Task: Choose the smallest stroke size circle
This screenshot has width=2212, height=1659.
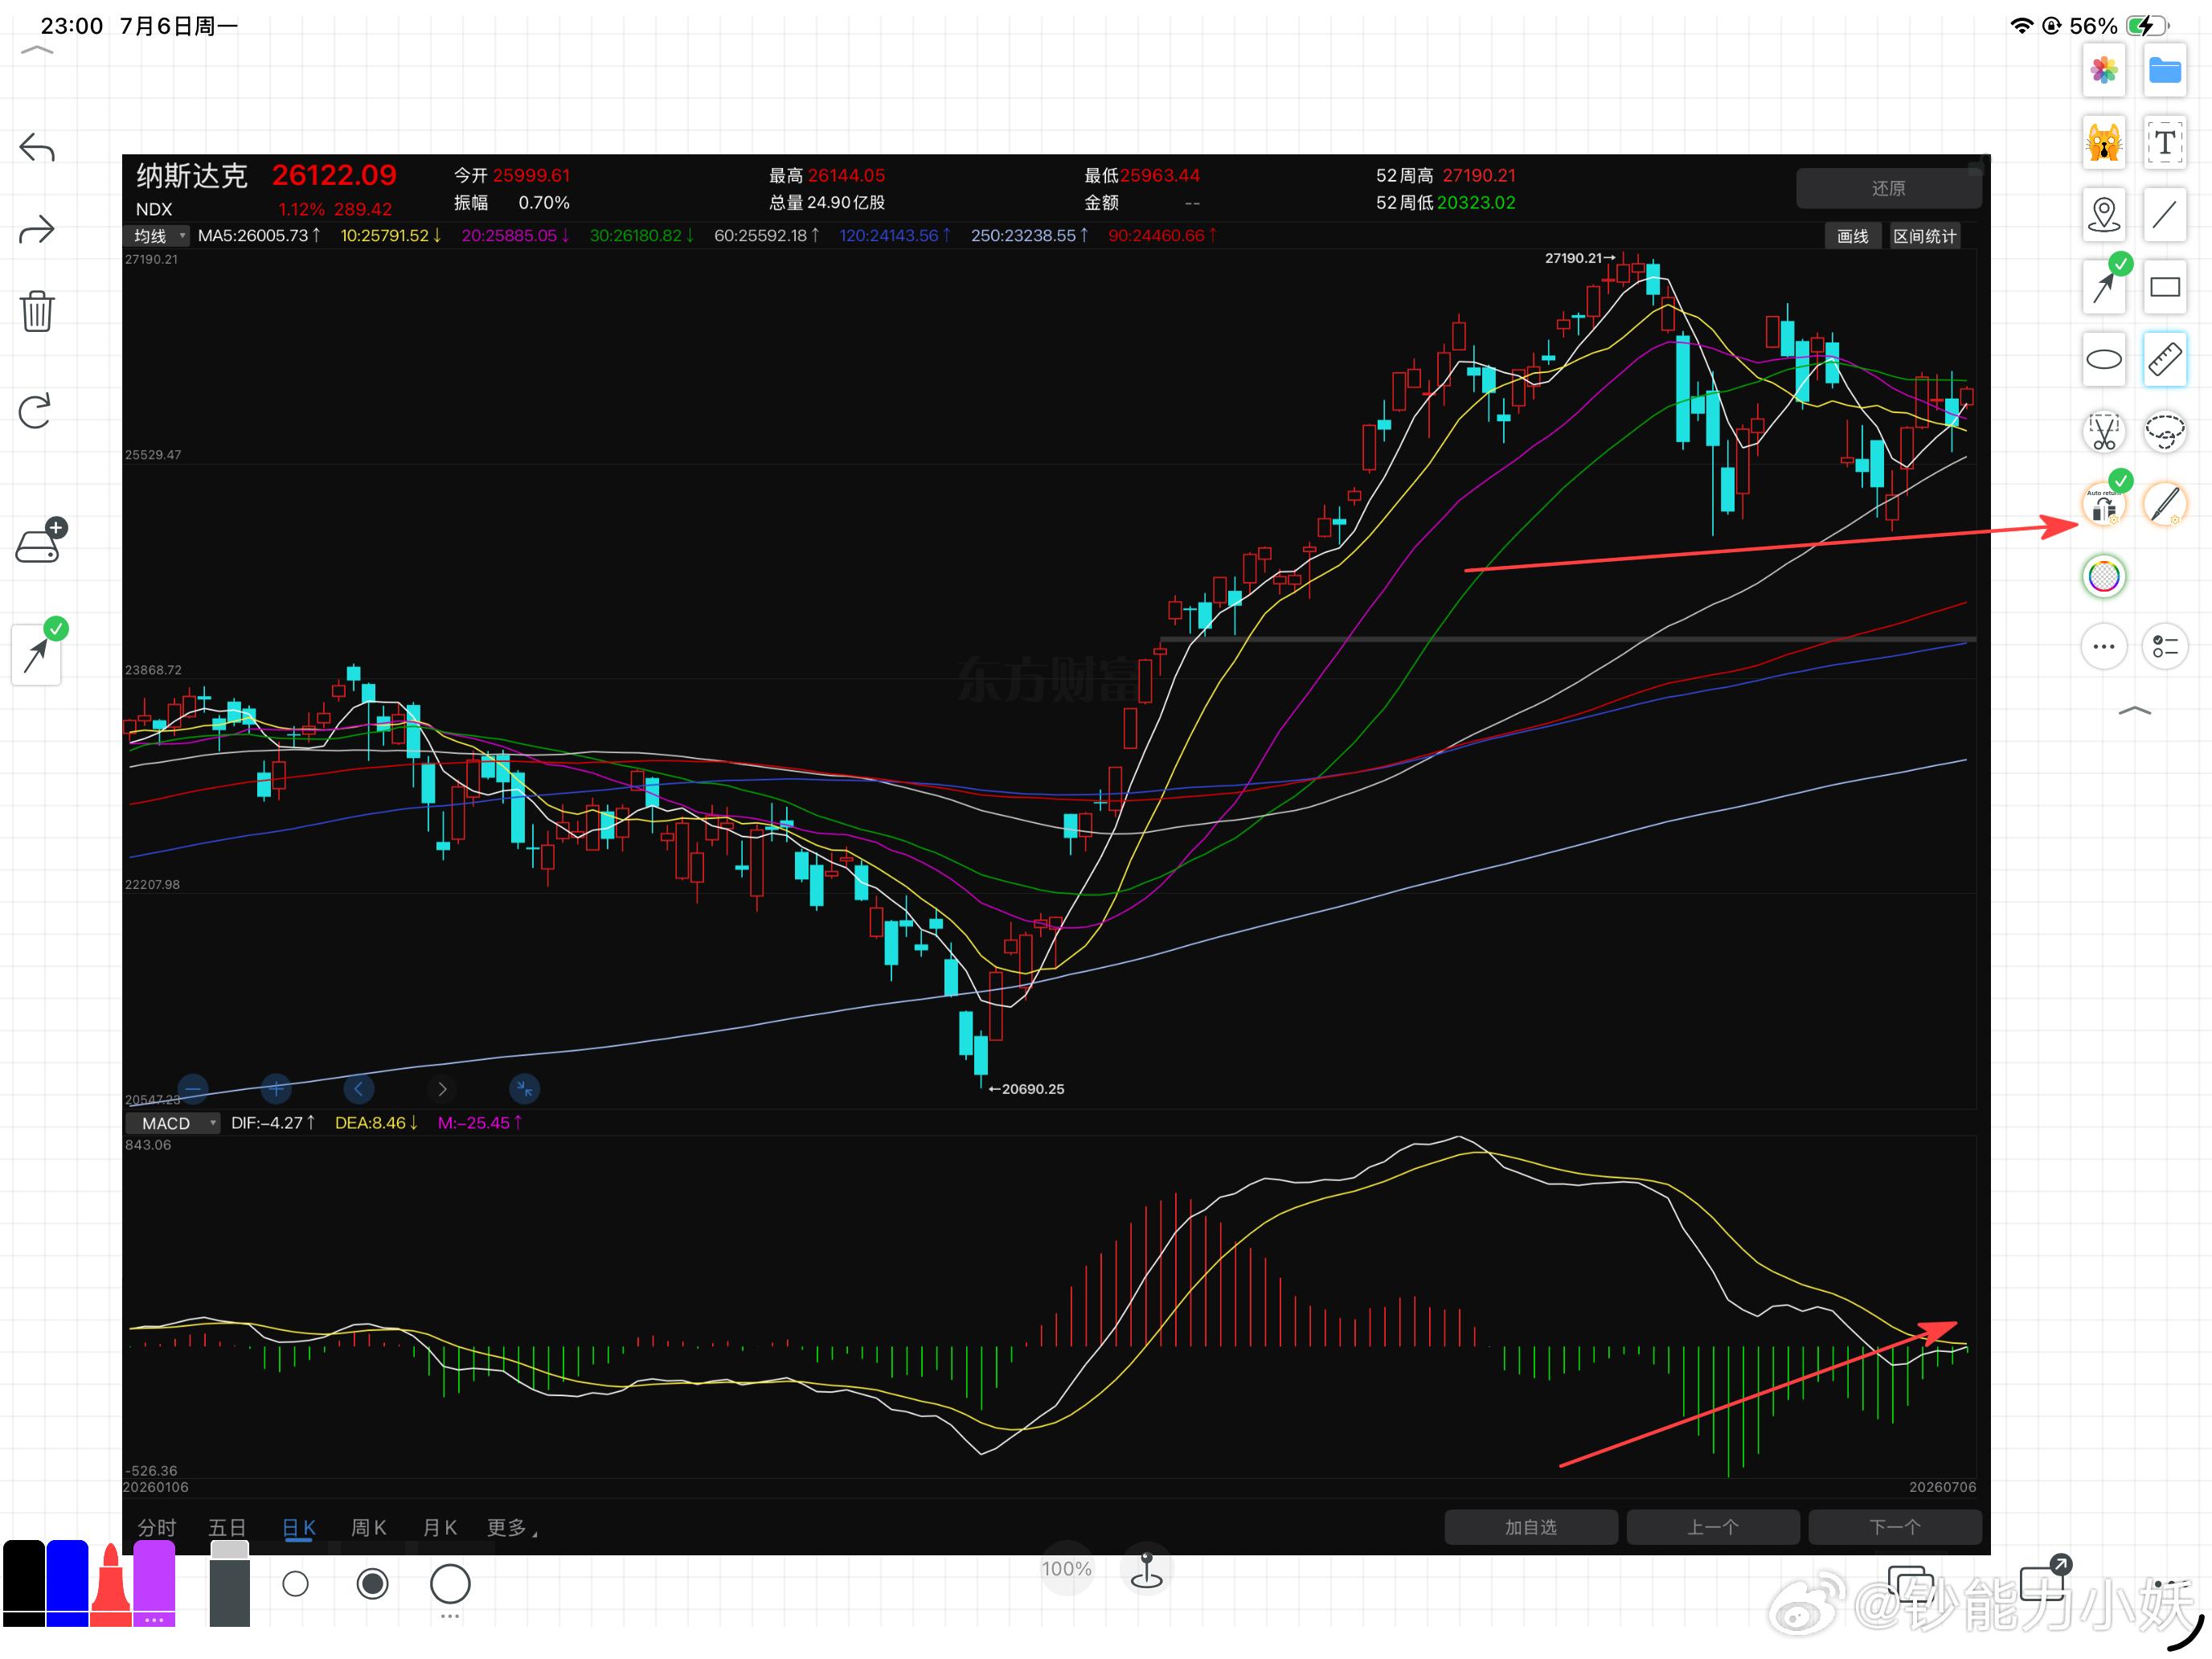Action: point(295,1584)
